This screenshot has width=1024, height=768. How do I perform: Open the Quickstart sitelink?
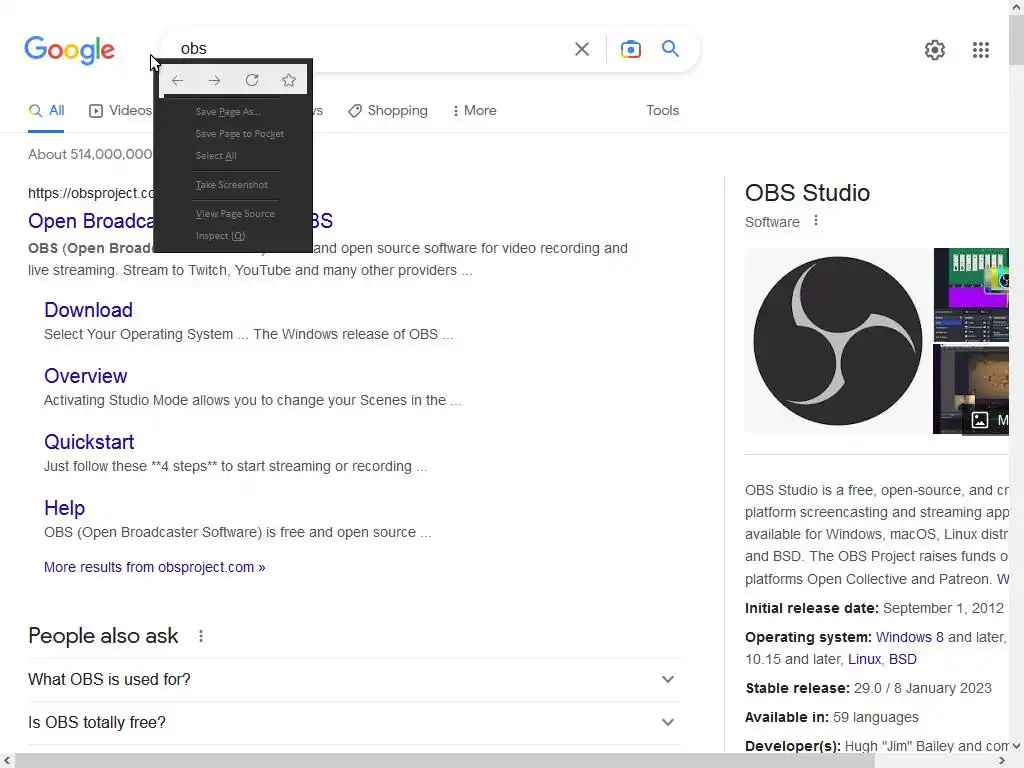89,441
